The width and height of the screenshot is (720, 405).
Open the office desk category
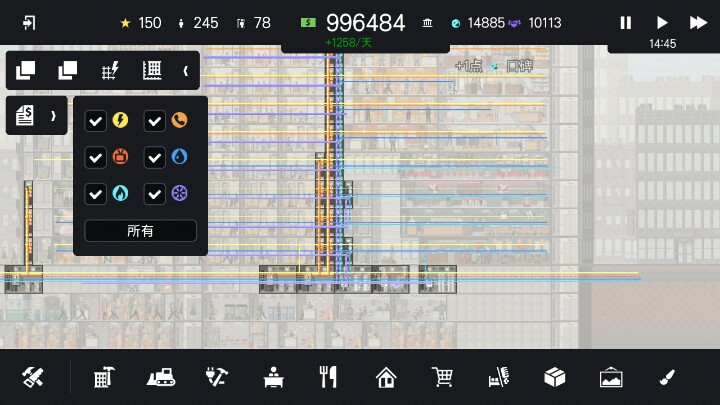click(x=272, y=377)
